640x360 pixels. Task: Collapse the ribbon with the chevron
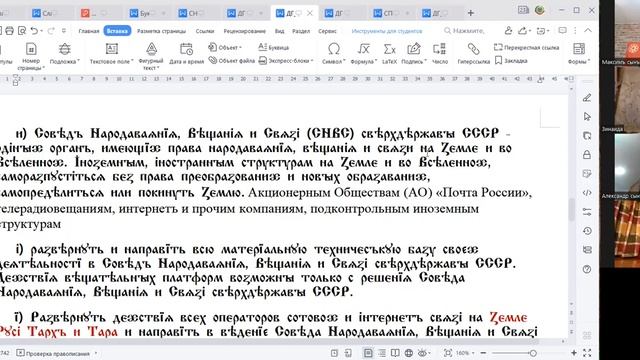588,31
